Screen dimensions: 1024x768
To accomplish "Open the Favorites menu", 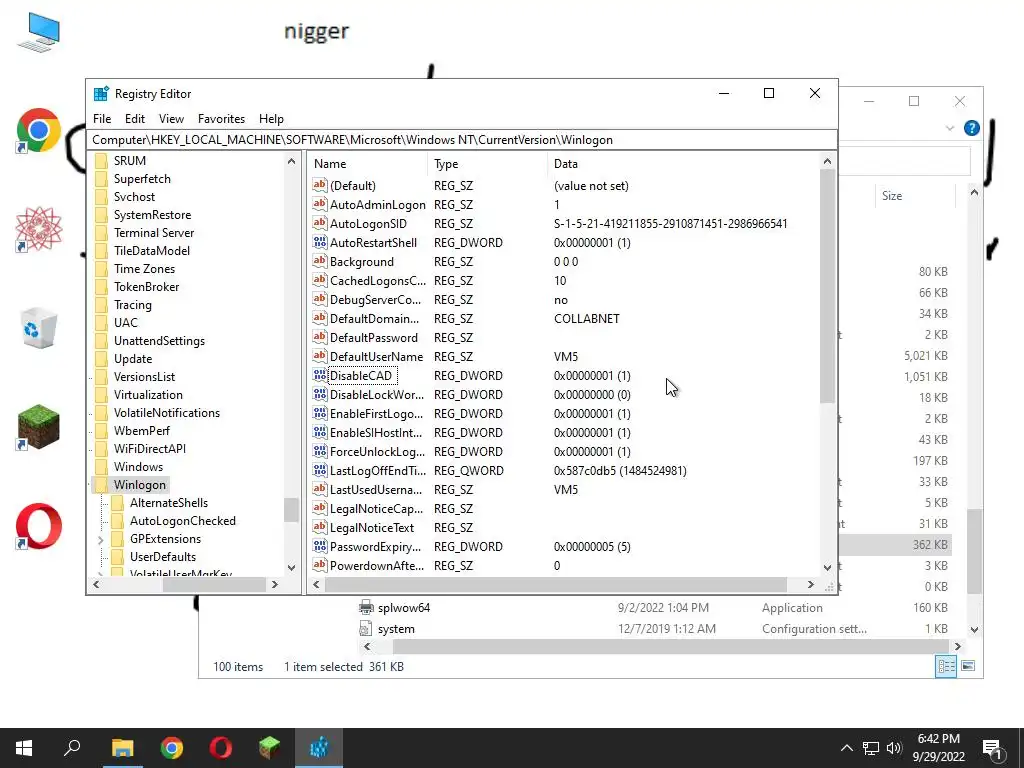I will click(221, 119).
